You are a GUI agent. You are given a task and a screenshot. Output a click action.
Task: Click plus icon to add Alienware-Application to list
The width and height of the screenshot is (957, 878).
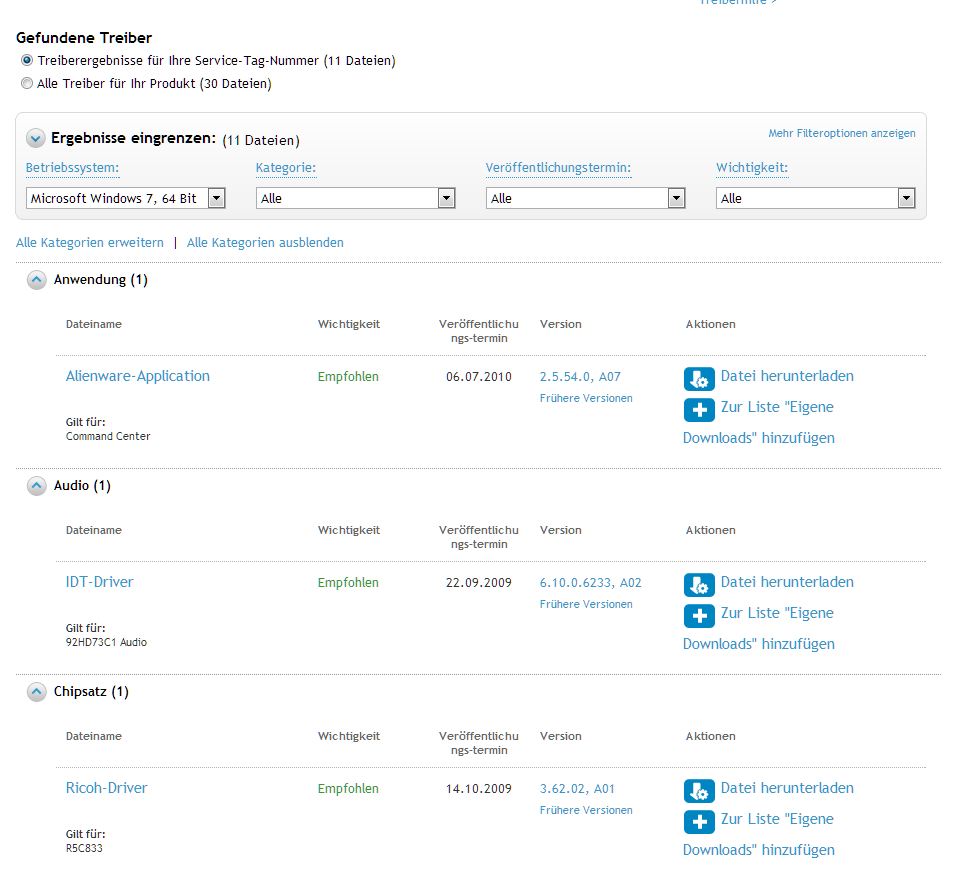point(699,409)
